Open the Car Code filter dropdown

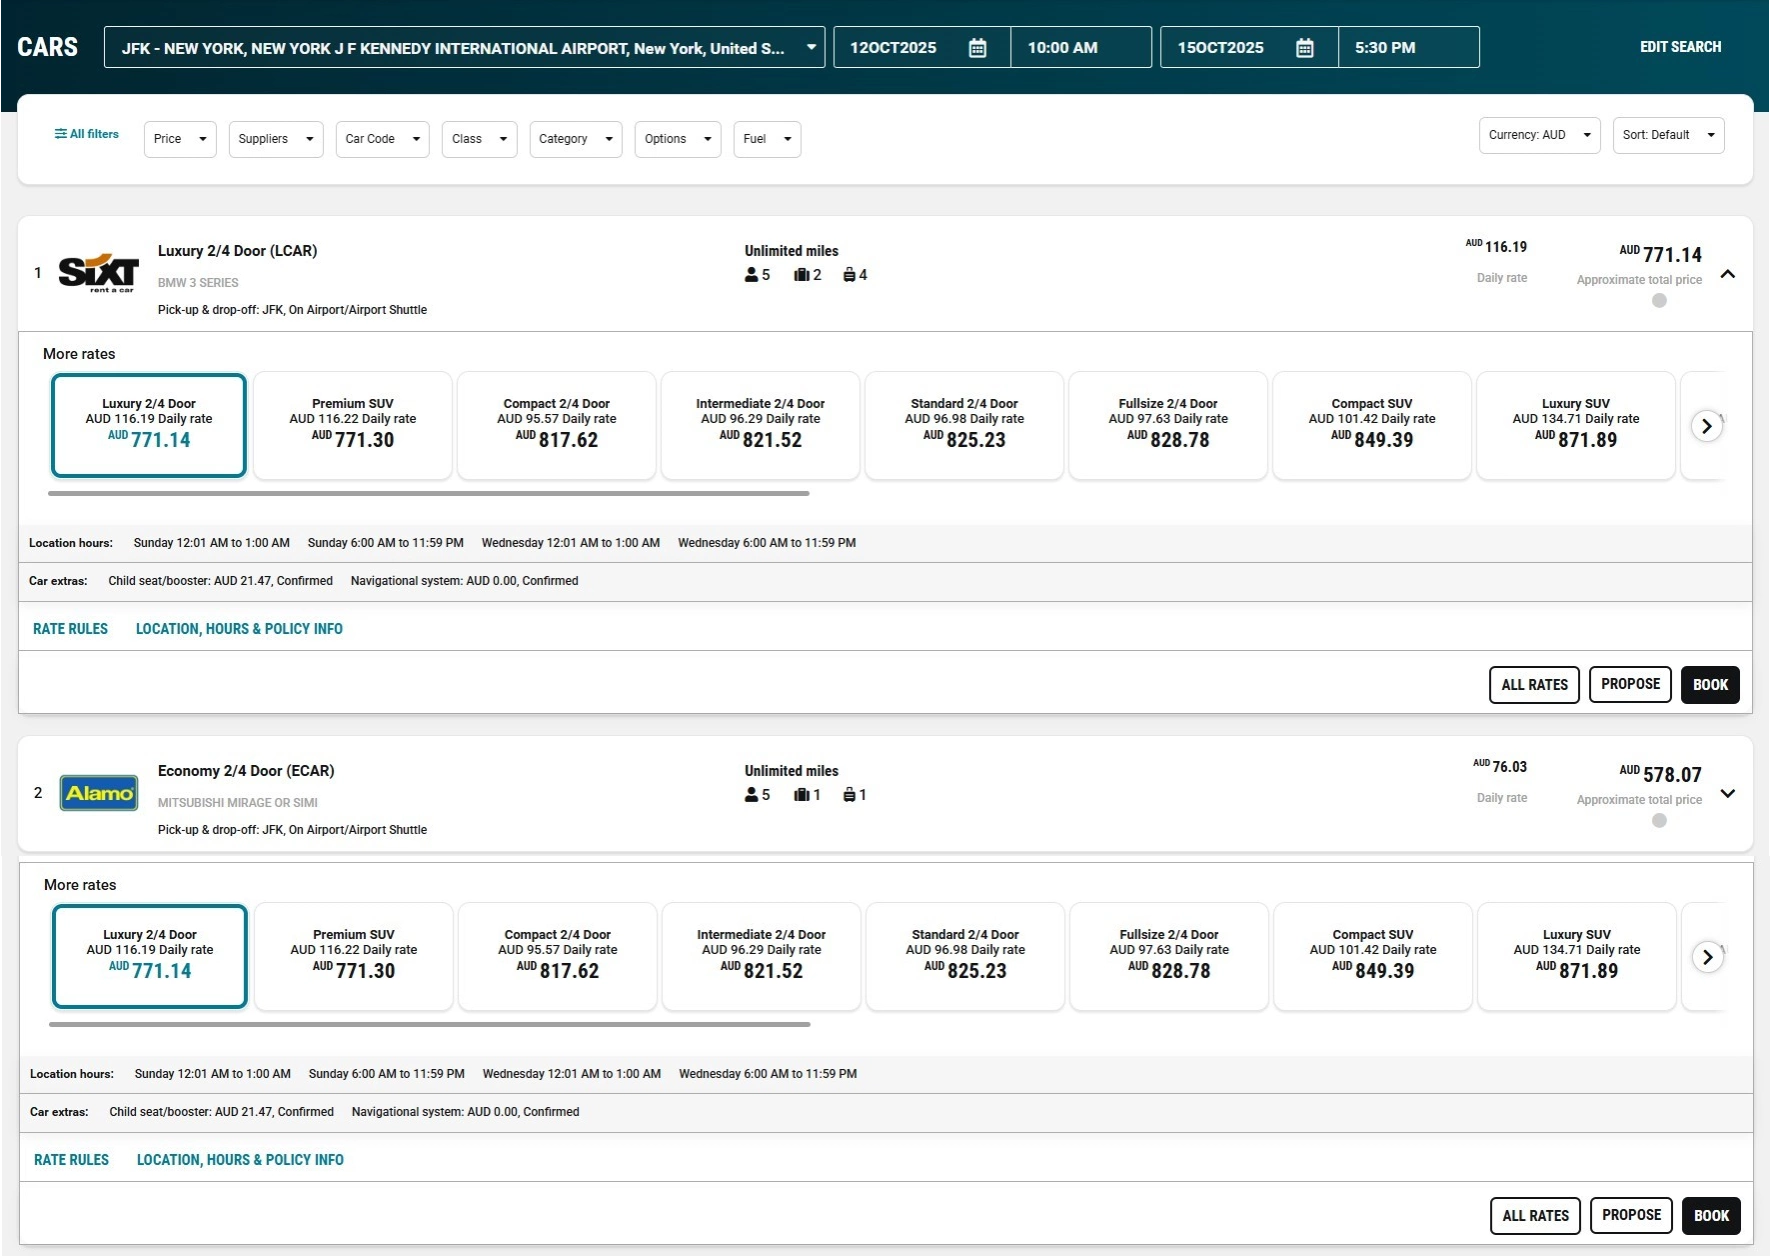tap(381, 139)
